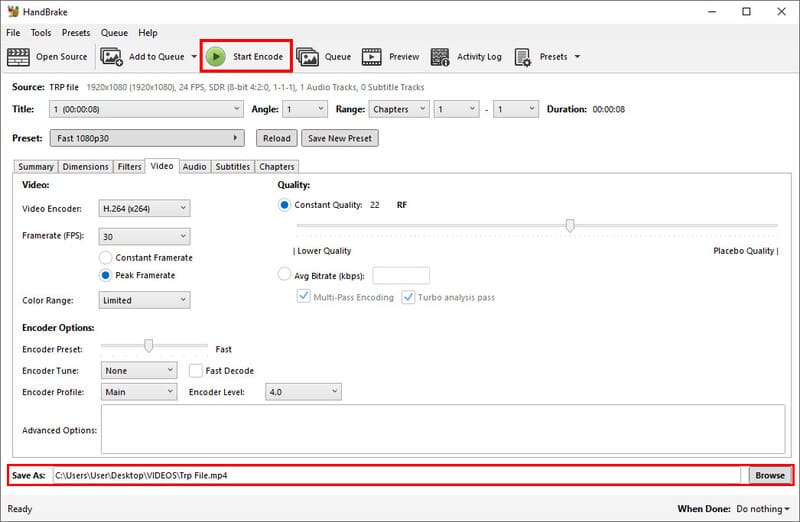Screen dimensions: 800x522
Task: Click the 'Lower Quality' slider label
Action: click(324, 251)
